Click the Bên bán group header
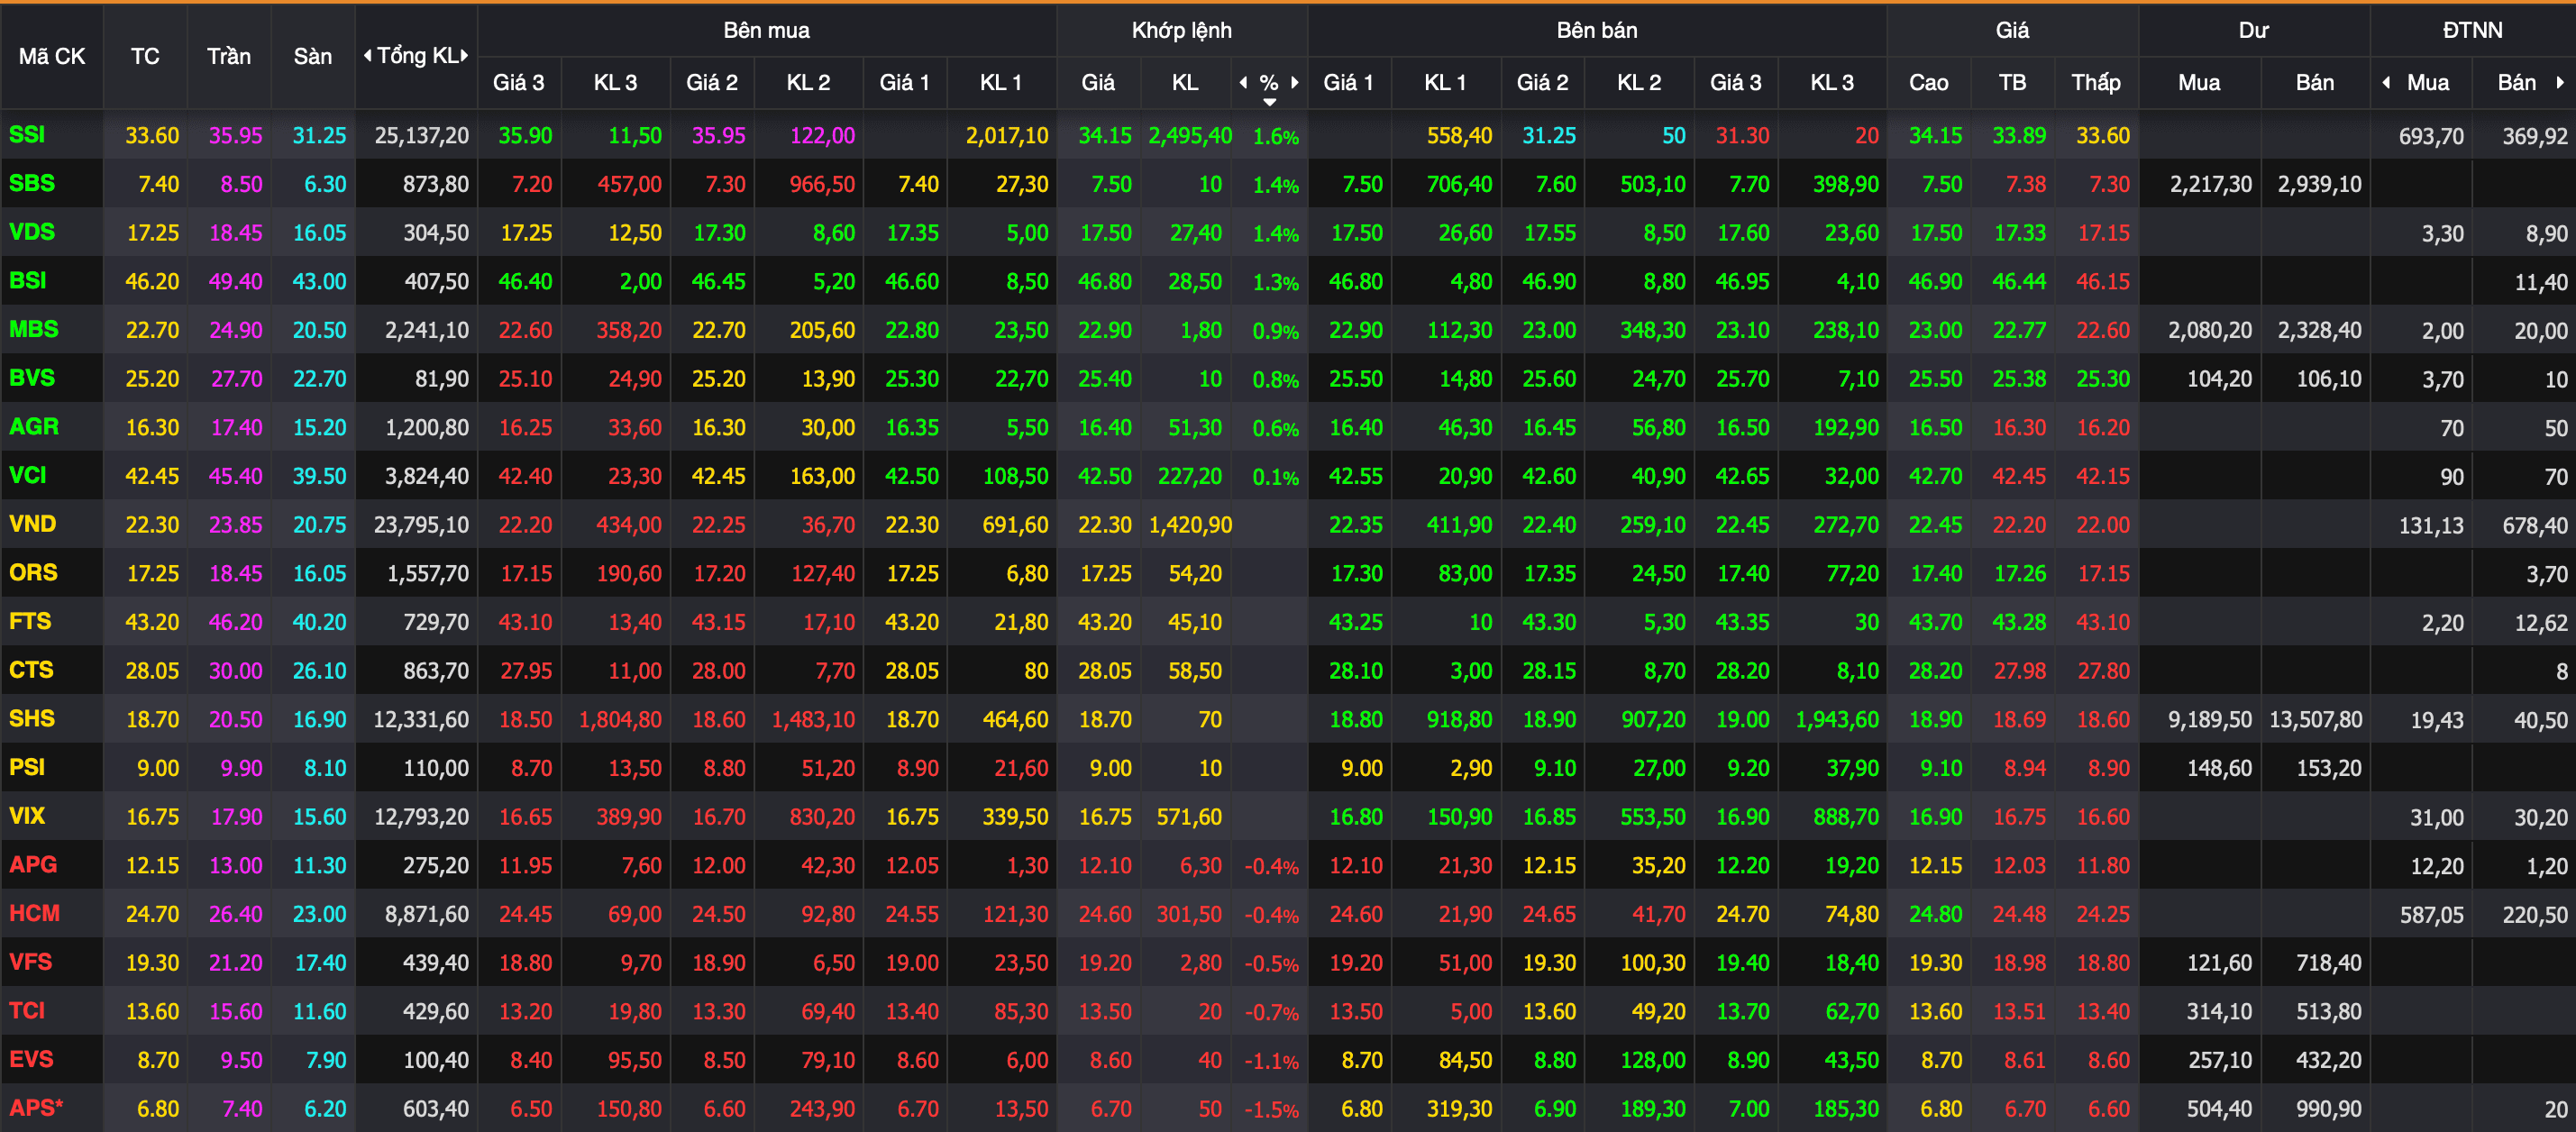This screenshot has width=2576, height=1132. point(1597,30)
